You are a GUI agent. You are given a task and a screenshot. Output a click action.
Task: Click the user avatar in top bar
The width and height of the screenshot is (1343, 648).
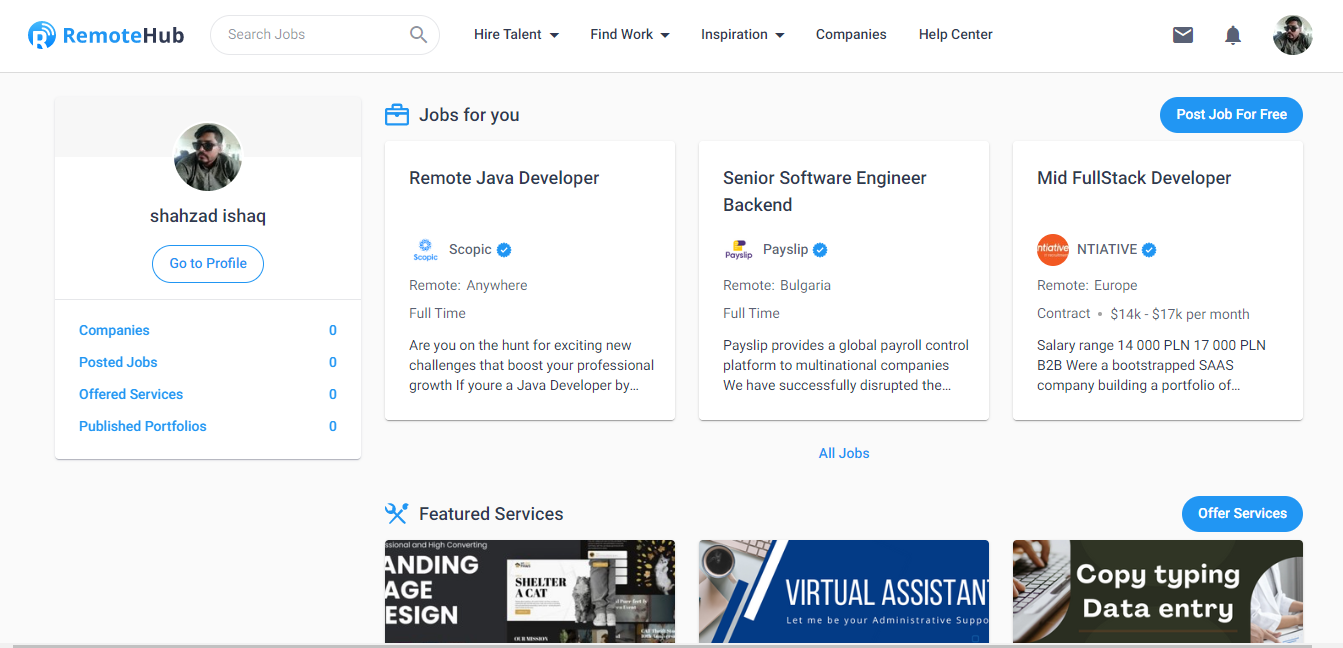(x=1292, y=35)
